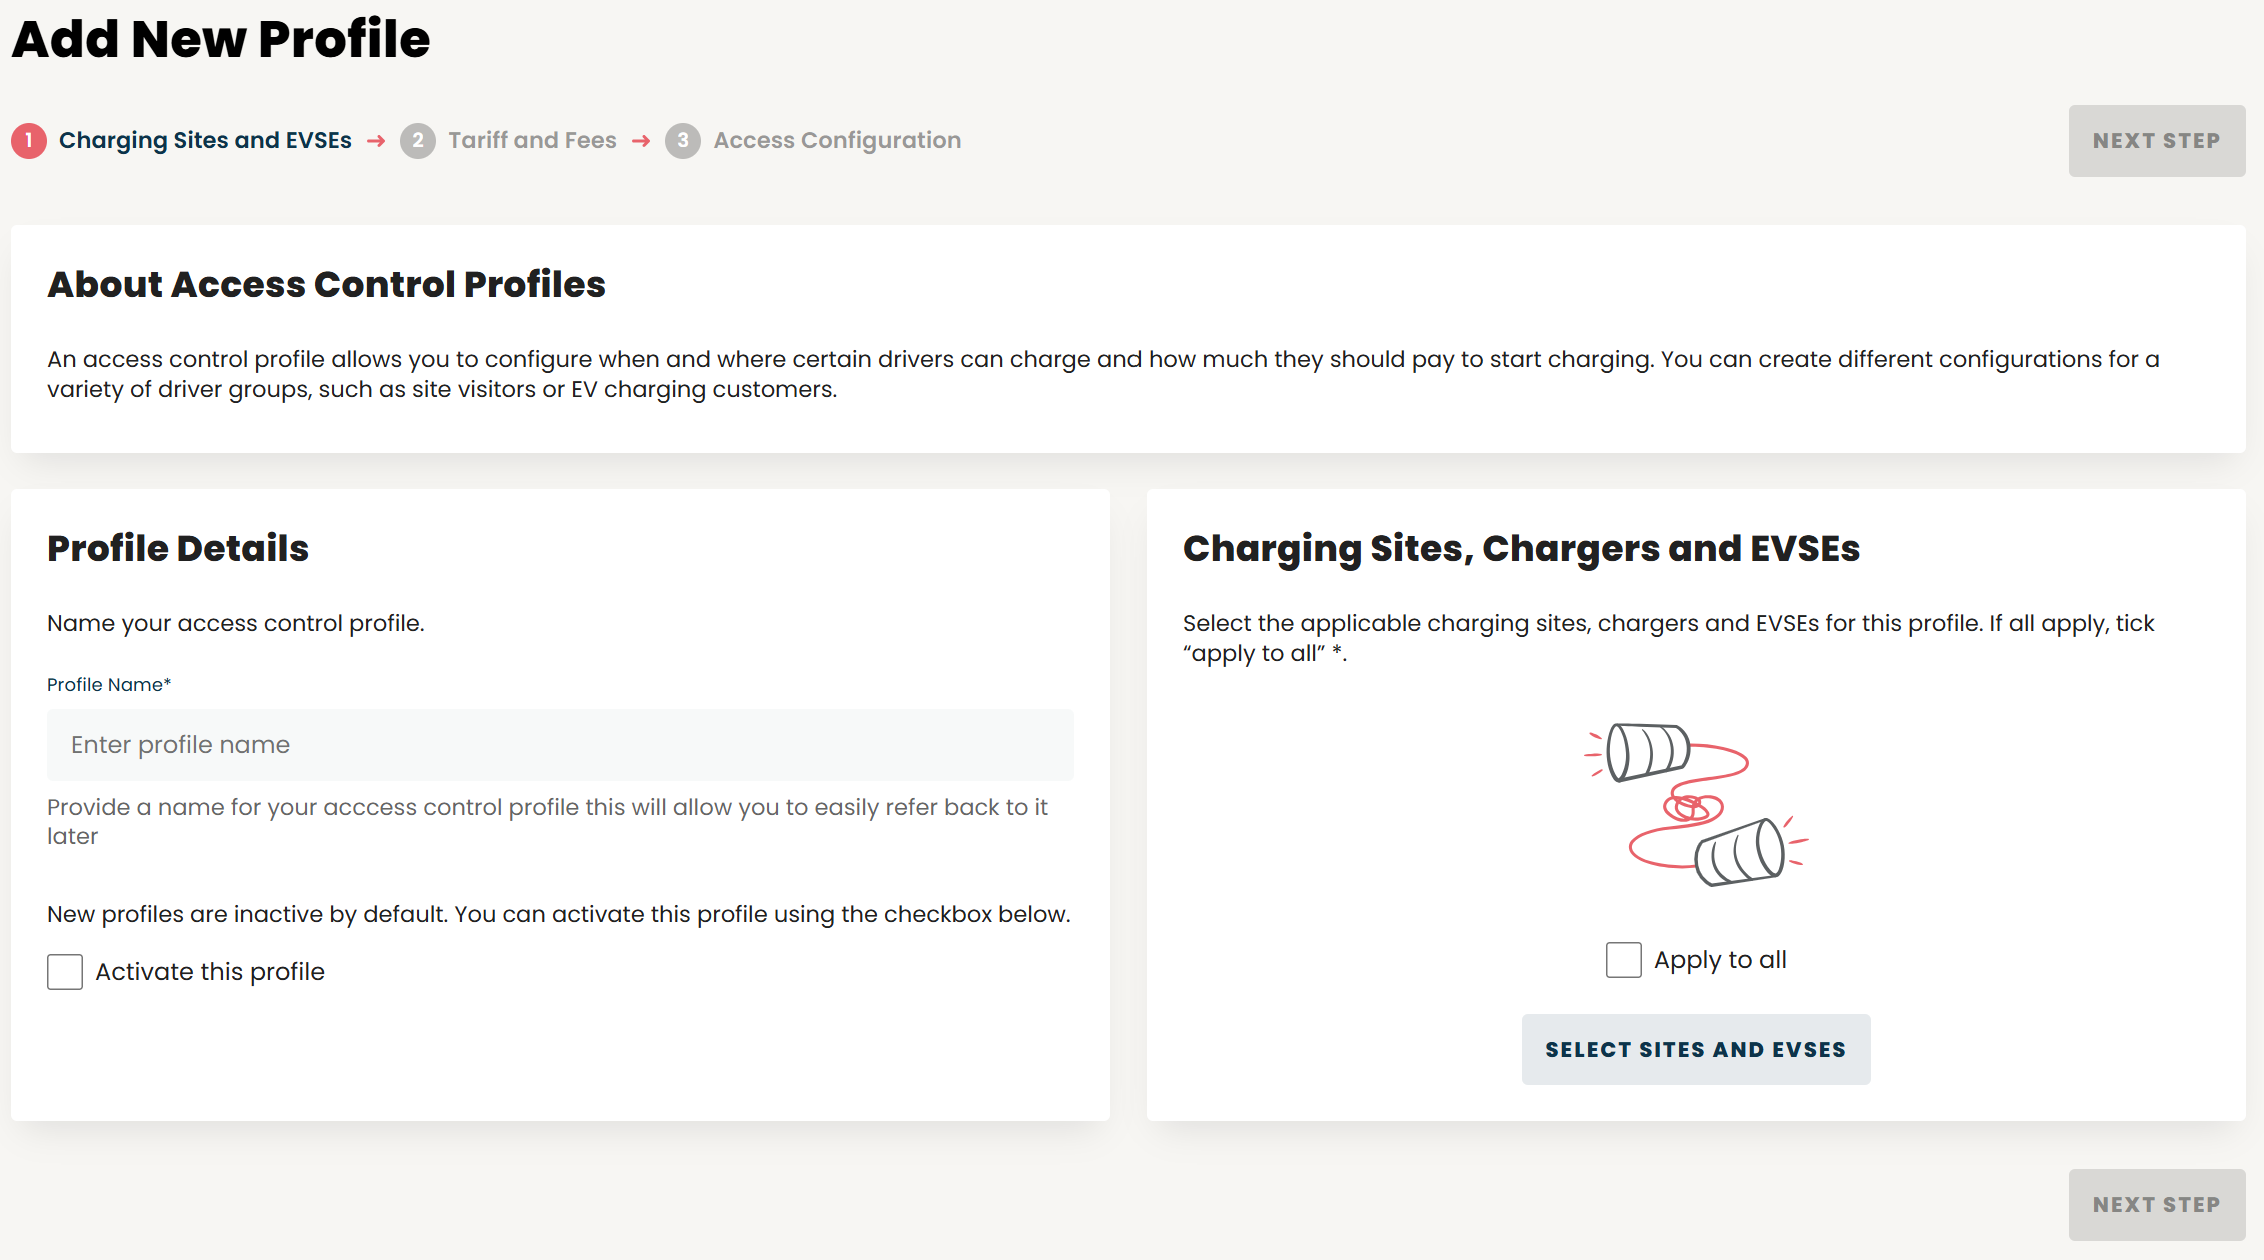
Task: Enable the Activate this profile checkbox
Action: click(x=64, y=971)
